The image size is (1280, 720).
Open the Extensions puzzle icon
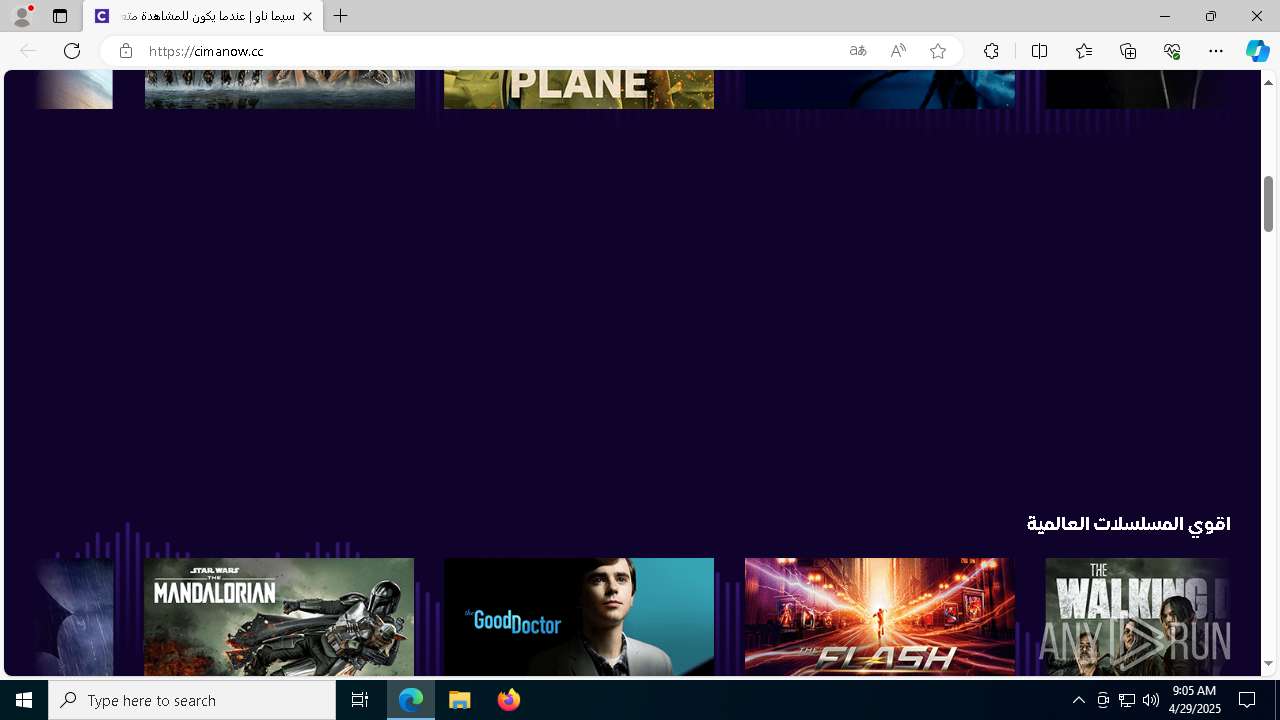pyautogui.click(x=991, y=51)
